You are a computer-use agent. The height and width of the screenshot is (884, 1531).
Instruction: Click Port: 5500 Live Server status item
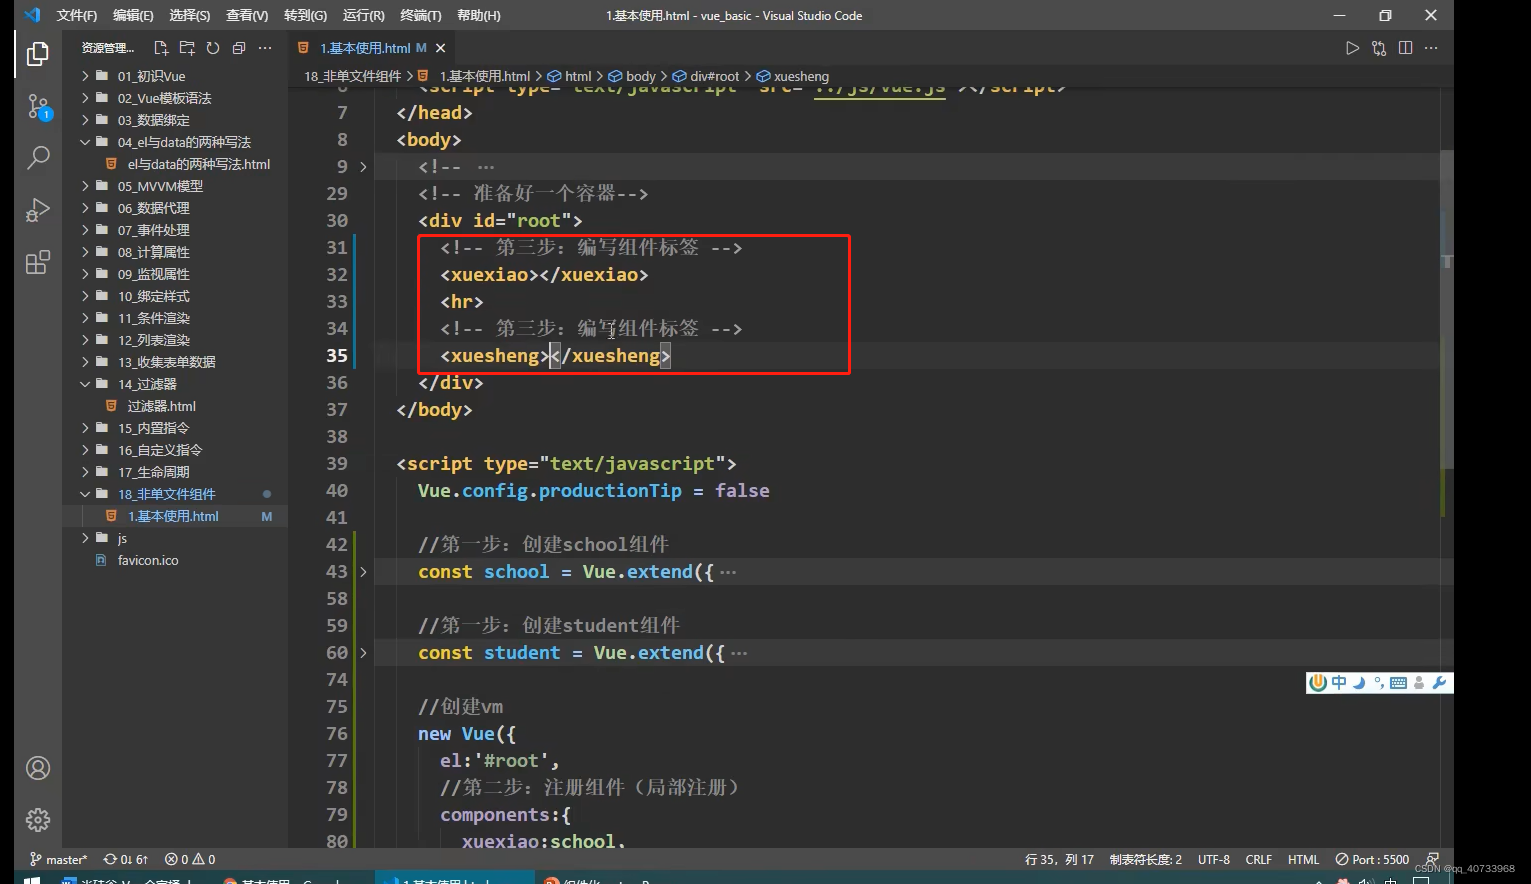[x=1372, y=859]
